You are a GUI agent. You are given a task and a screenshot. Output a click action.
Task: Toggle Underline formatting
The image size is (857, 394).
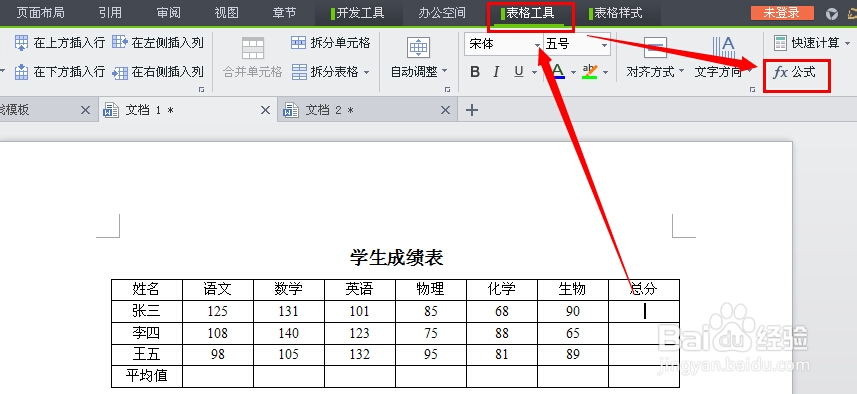pyautogui.click(x=519, y=72)
